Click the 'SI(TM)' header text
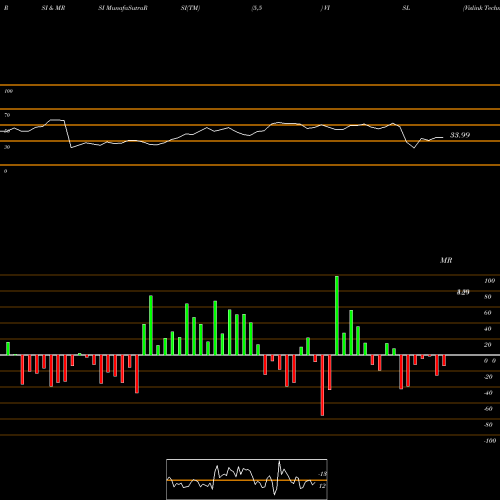The width and height of the screenshot is (500, 500). tap(190, 8)
